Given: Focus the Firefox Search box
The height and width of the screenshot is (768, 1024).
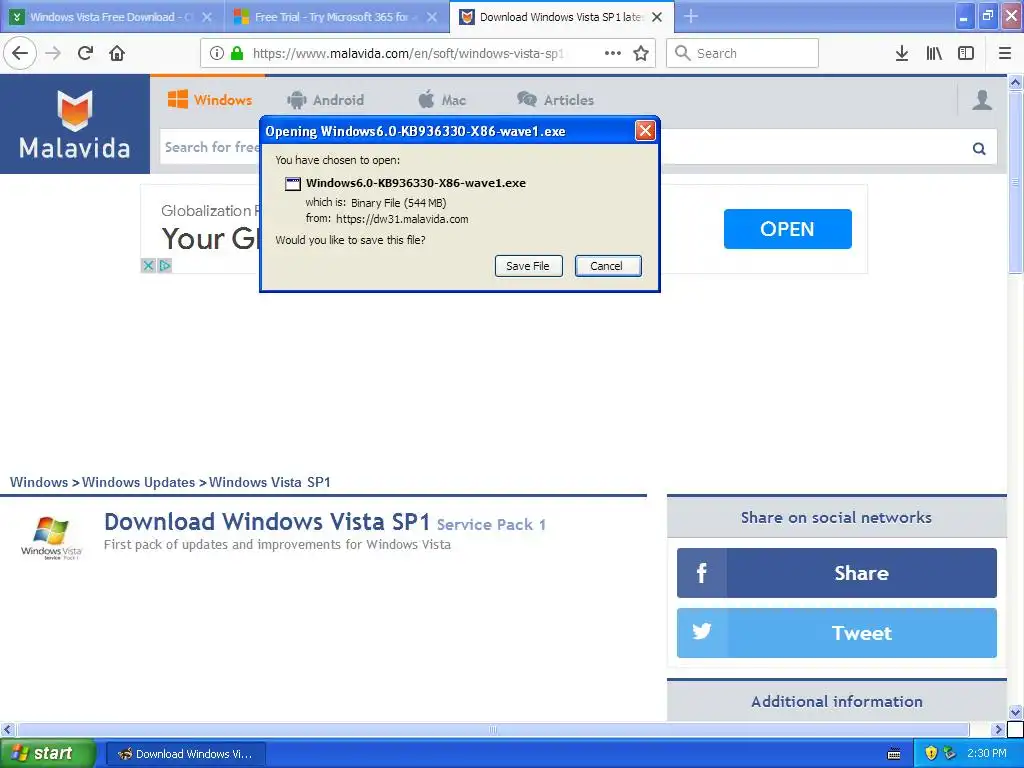Looking at the screenshot, I should point(743,53).
